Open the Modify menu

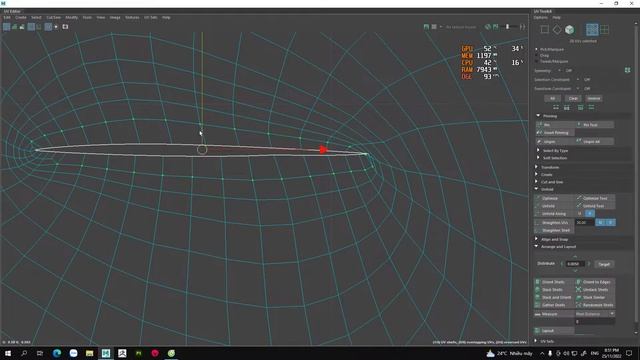click(71, 18)
